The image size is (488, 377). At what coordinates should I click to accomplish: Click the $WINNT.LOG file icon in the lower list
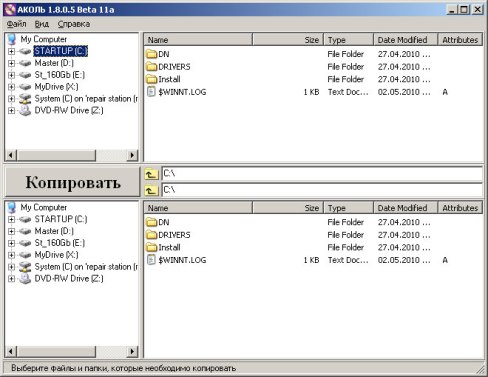(x=151, y=260)
